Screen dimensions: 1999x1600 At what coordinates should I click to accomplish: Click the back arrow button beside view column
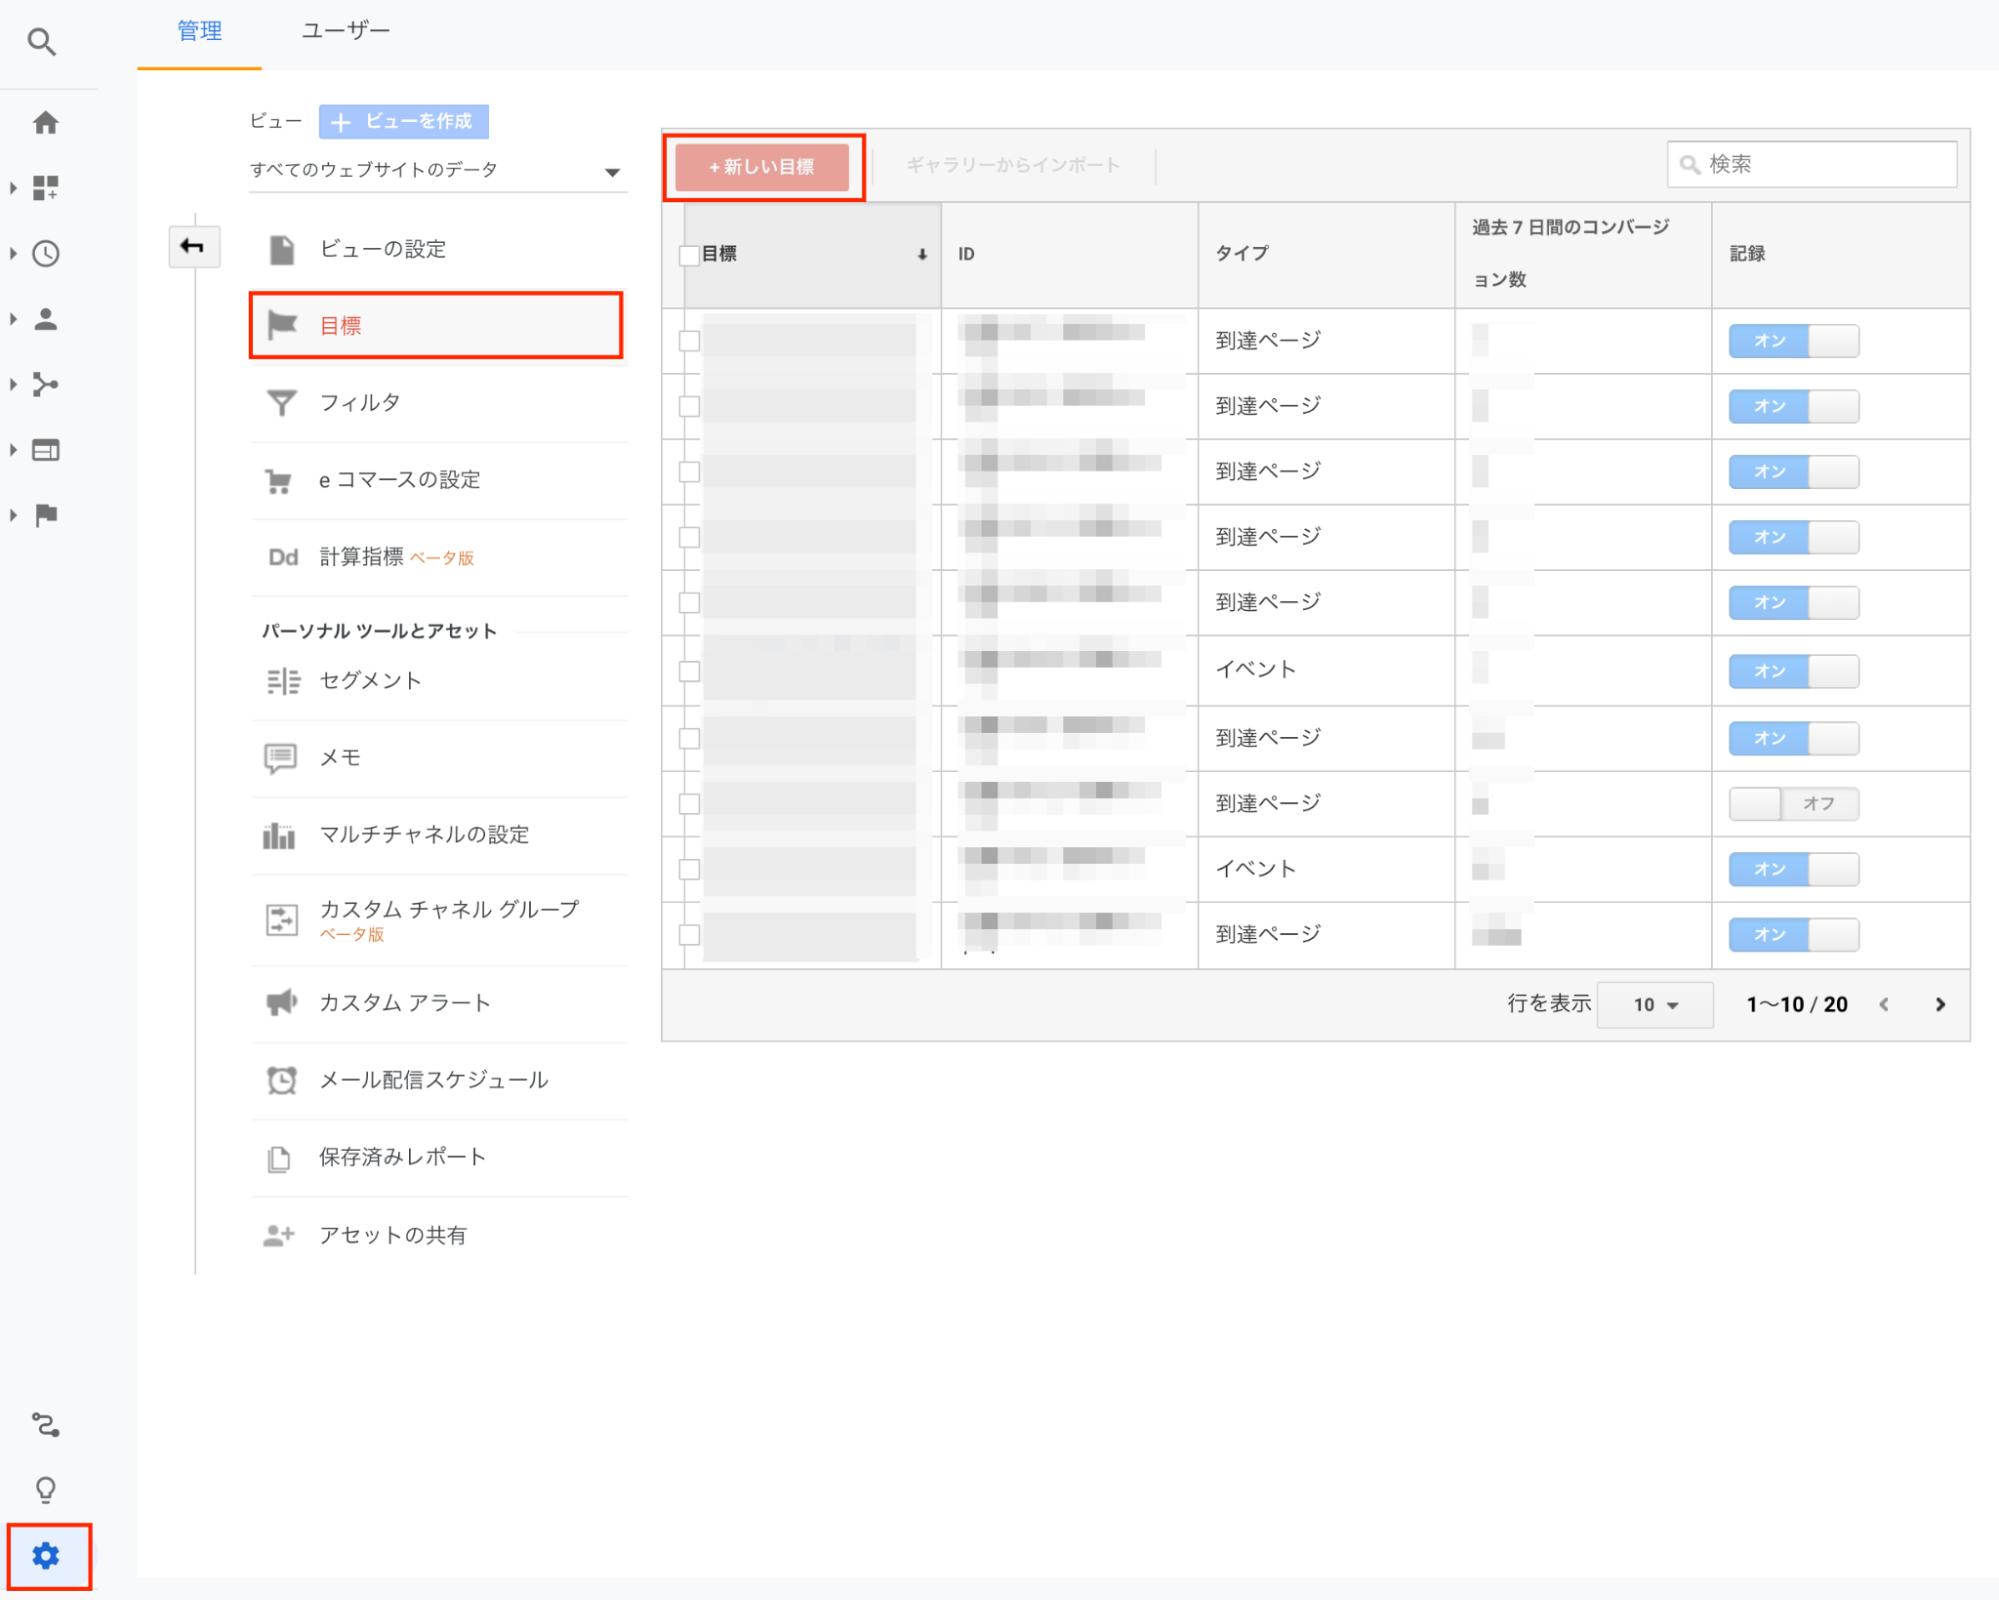pyautogui.click(x=193, y=246)
